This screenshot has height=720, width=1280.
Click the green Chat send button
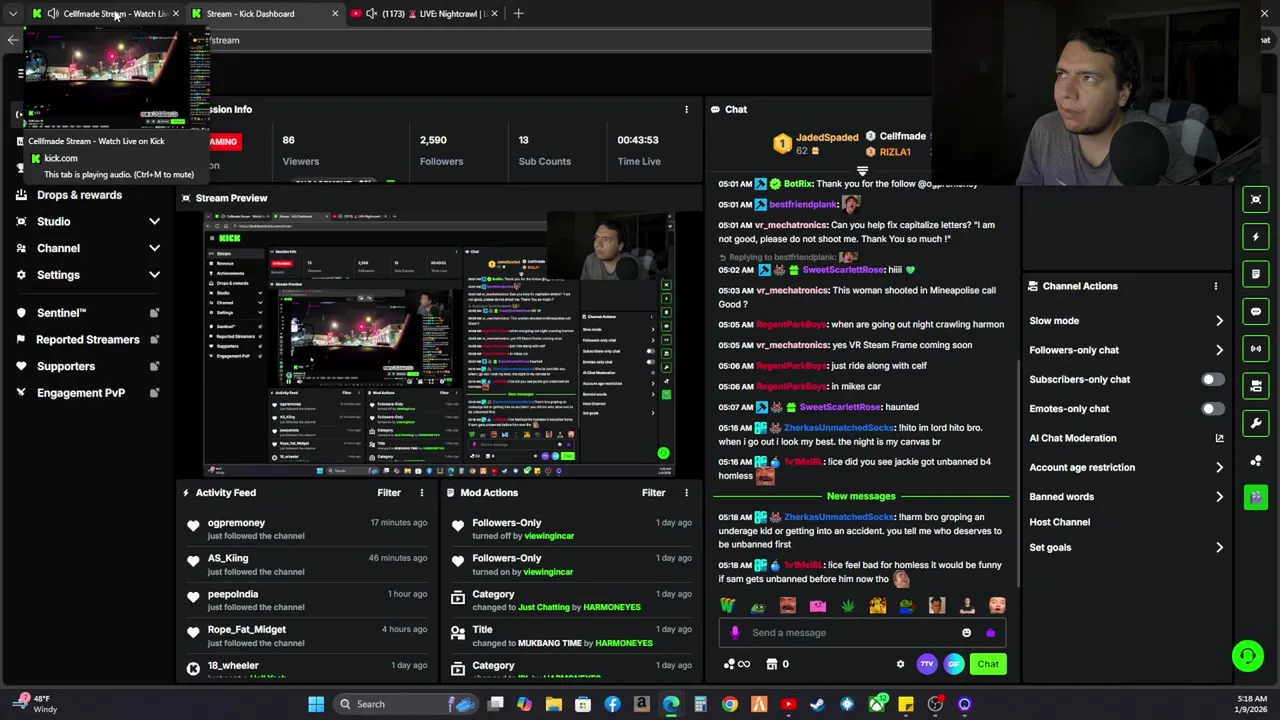988,664
